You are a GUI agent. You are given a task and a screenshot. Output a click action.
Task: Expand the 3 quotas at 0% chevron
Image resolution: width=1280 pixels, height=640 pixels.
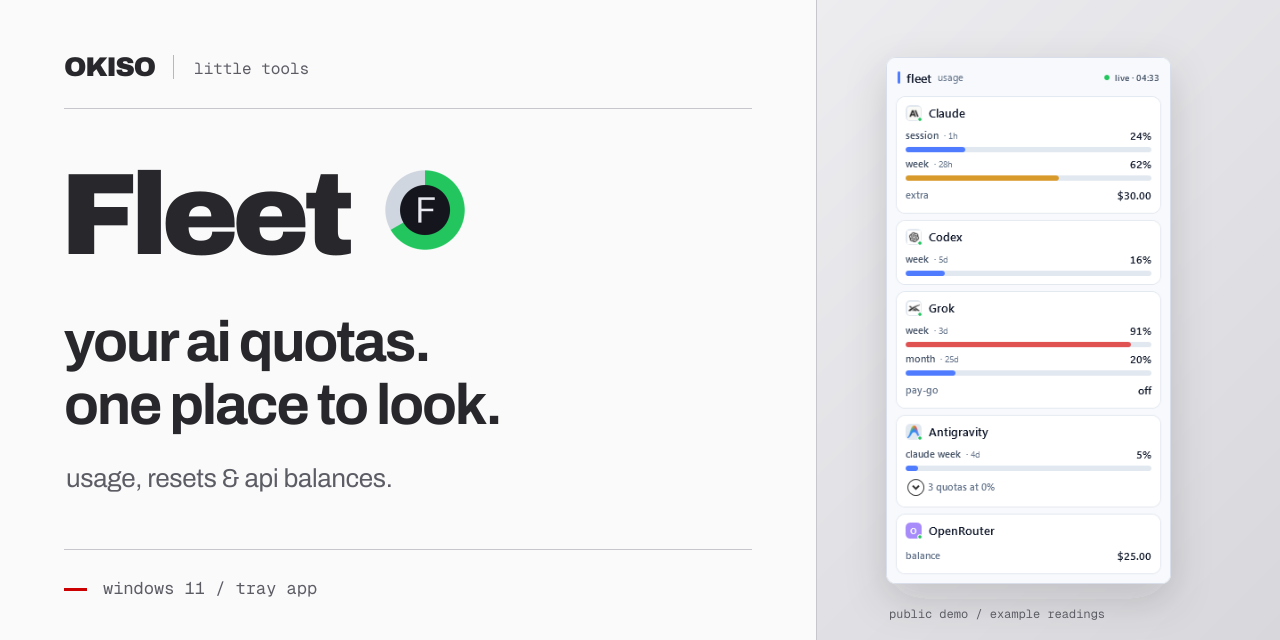[x=916, y=487]
